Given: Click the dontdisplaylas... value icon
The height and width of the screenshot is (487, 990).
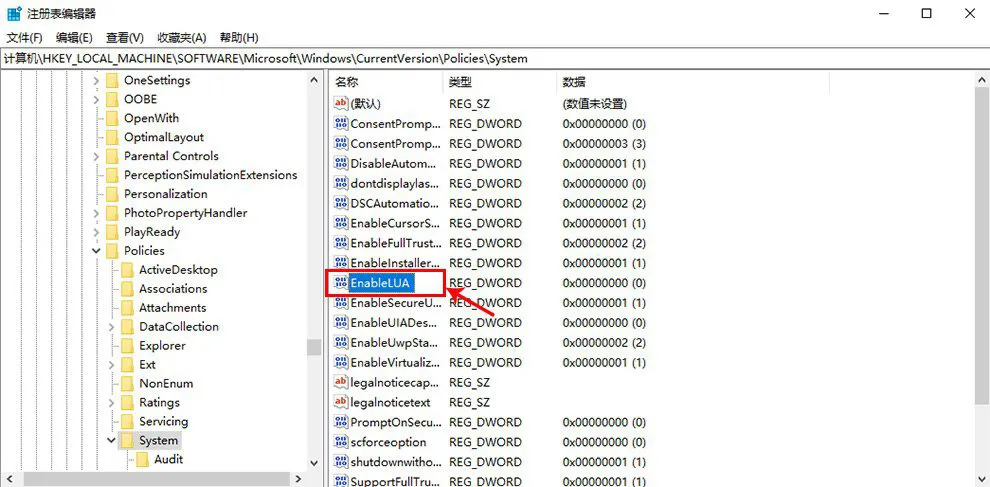Looking at the screenshot, I should coord(340,184).
